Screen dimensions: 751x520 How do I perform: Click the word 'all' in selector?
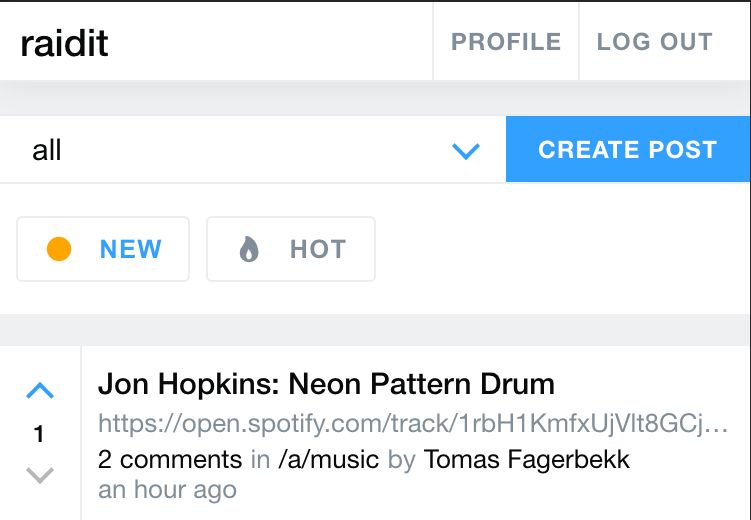pyautogui.click(x=46, y=150)
